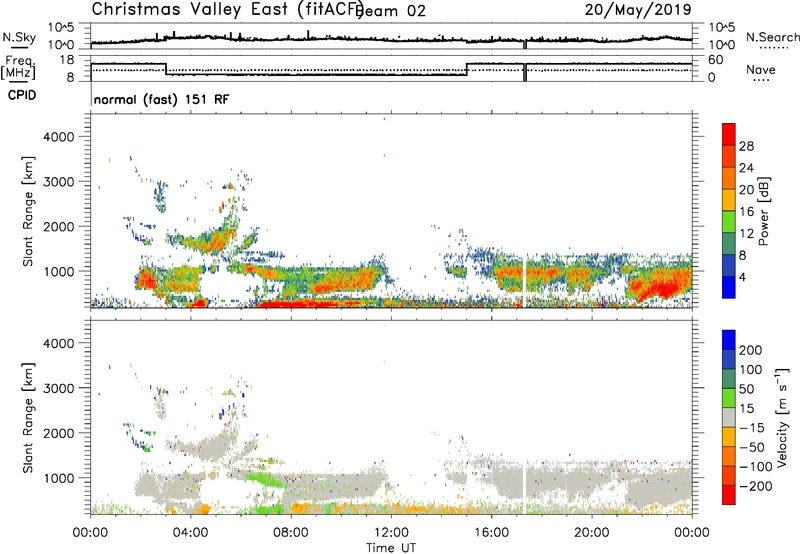
Task: Click the "18" frequency scale value
Action: [66, 60]
